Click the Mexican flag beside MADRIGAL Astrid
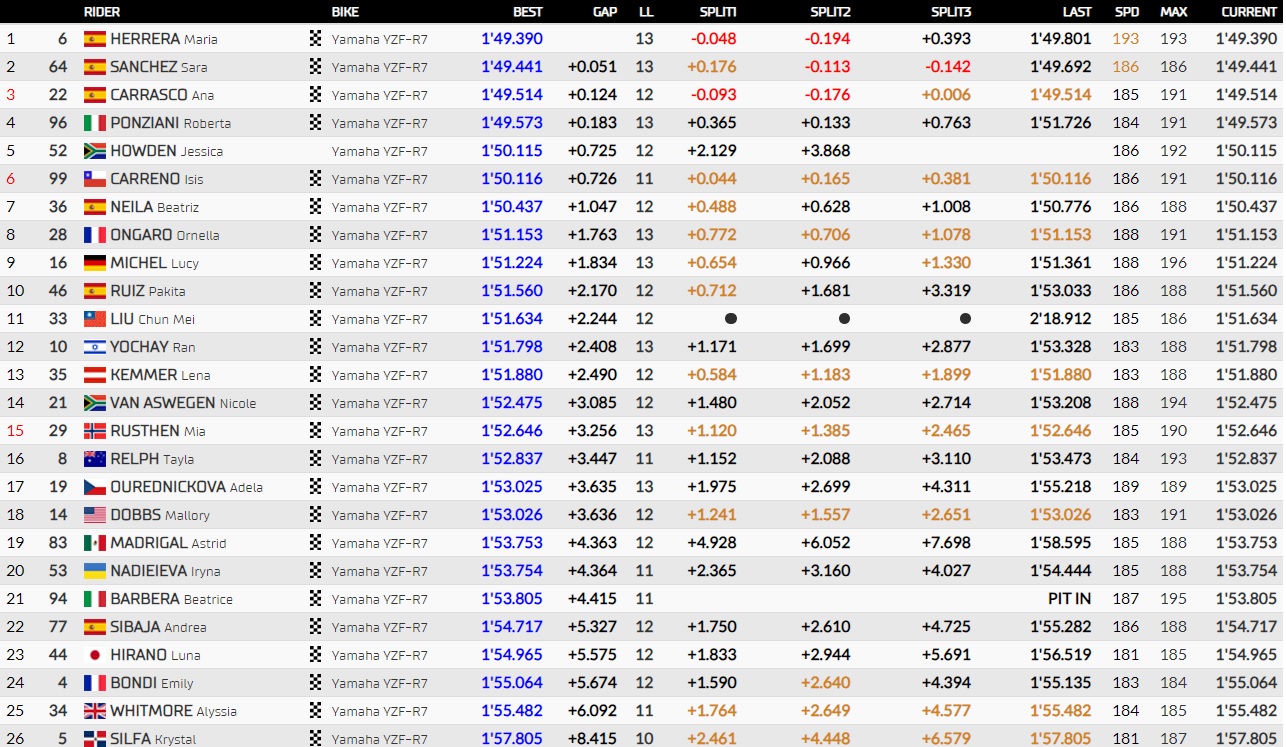This screenshot has width=1286, height=747. point(95,543)
